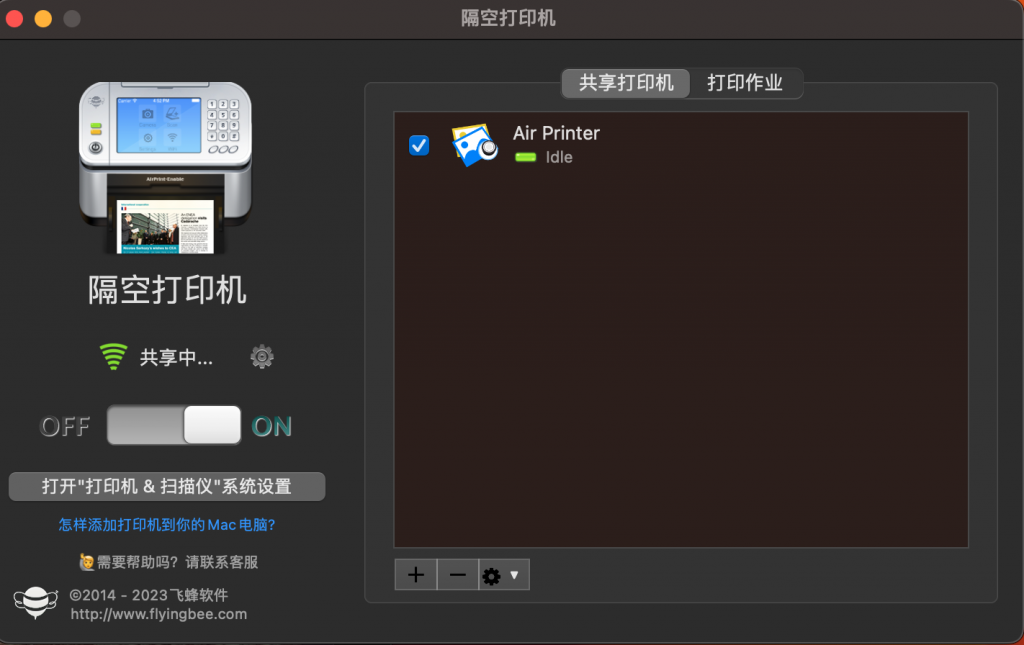Viewport: 1024px width, 645px height.
Task: Click the green Idle status indicator
Action: coord(527,157)
